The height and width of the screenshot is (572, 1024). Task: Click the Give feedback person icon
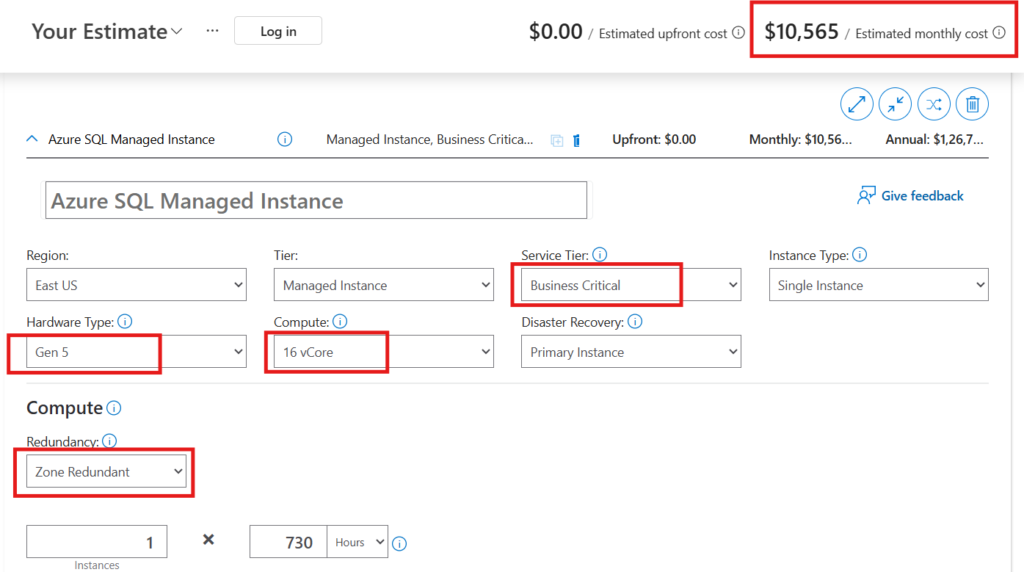click(866, 195)
